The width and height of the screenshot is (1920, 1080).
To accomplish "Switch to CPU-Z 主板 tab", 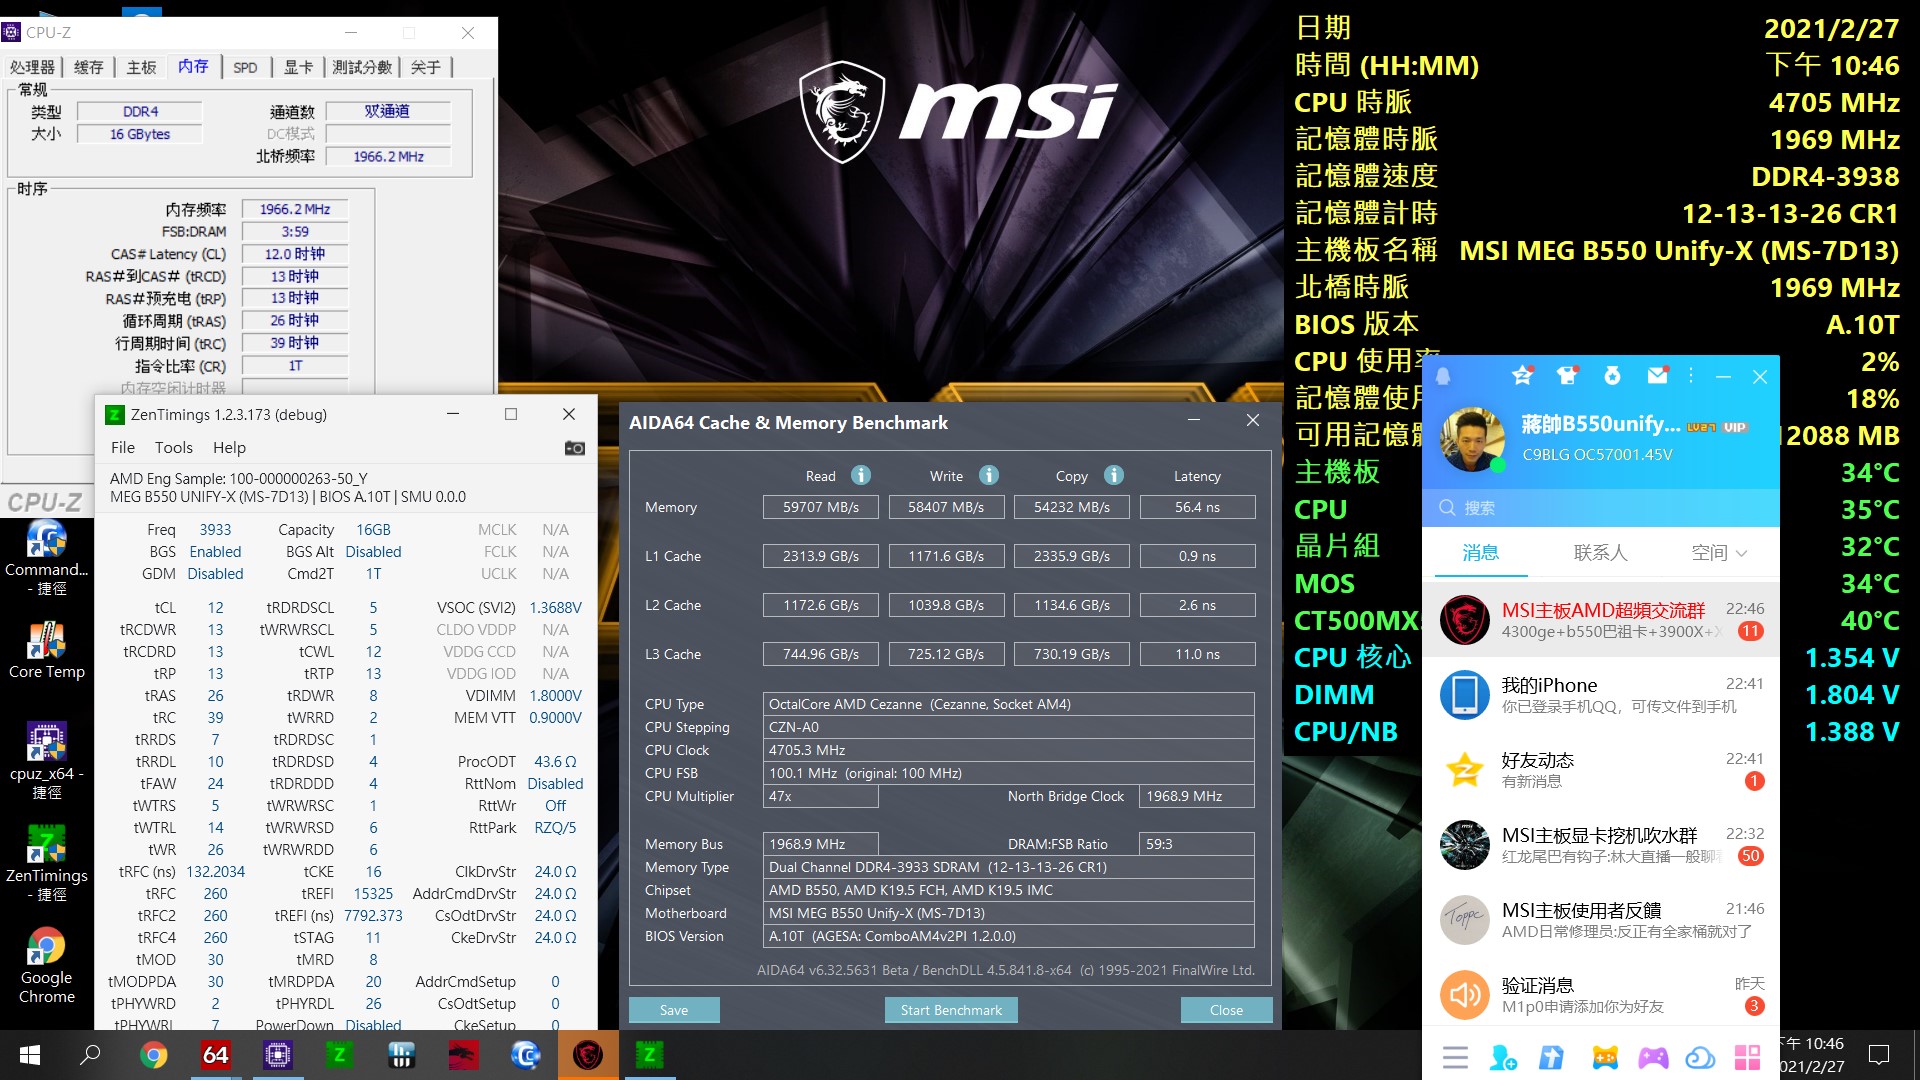I will (141, 67).
